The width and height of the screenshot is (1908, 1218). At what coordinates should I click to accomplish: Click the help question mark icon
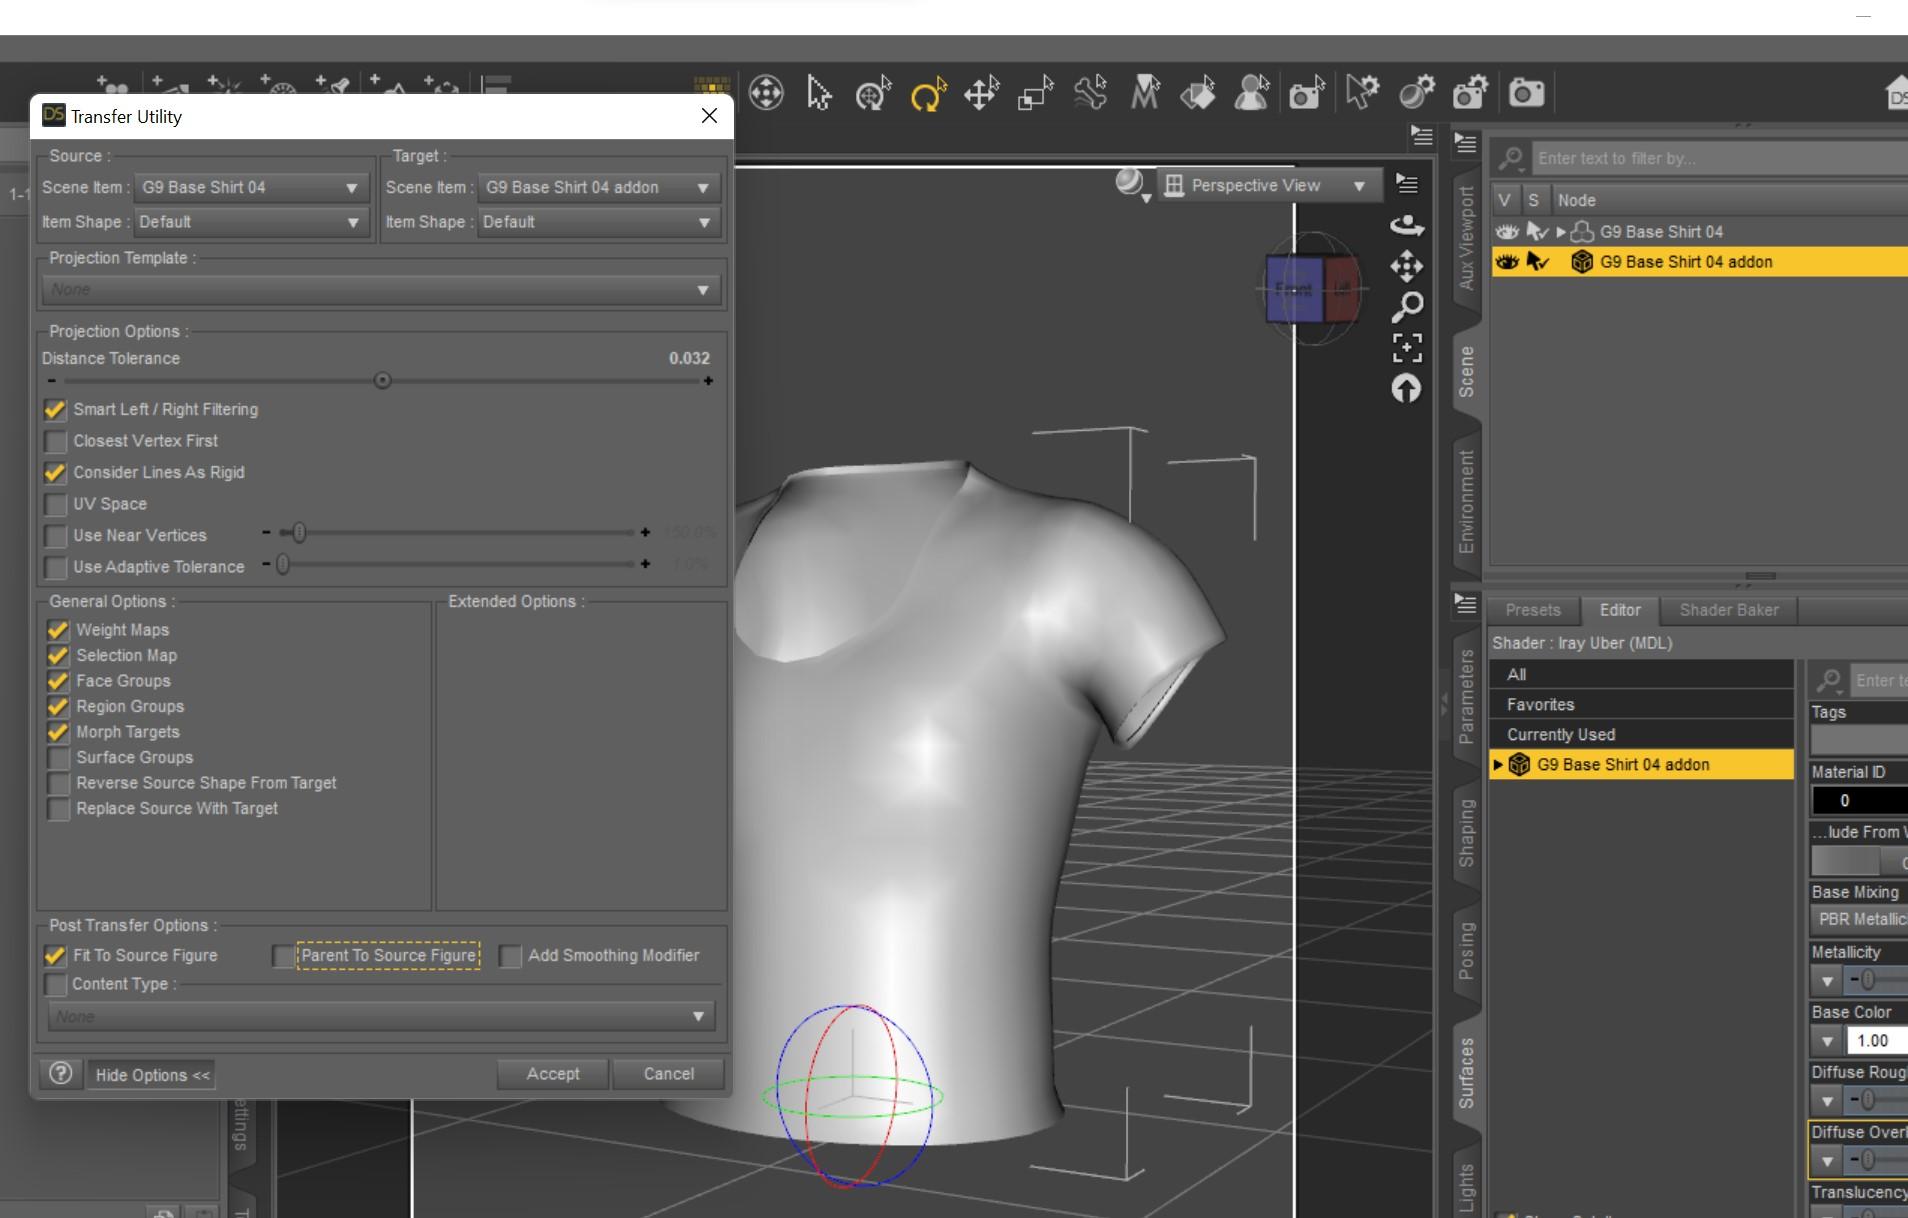coord(61,1074)
